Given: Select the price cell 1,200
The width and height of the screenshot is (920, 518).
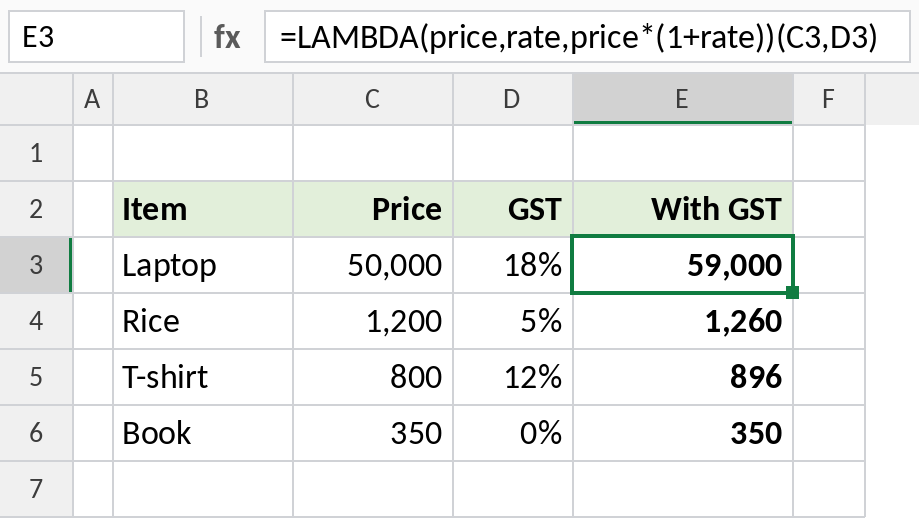Looking at the screenshot, I should [373, 321].
